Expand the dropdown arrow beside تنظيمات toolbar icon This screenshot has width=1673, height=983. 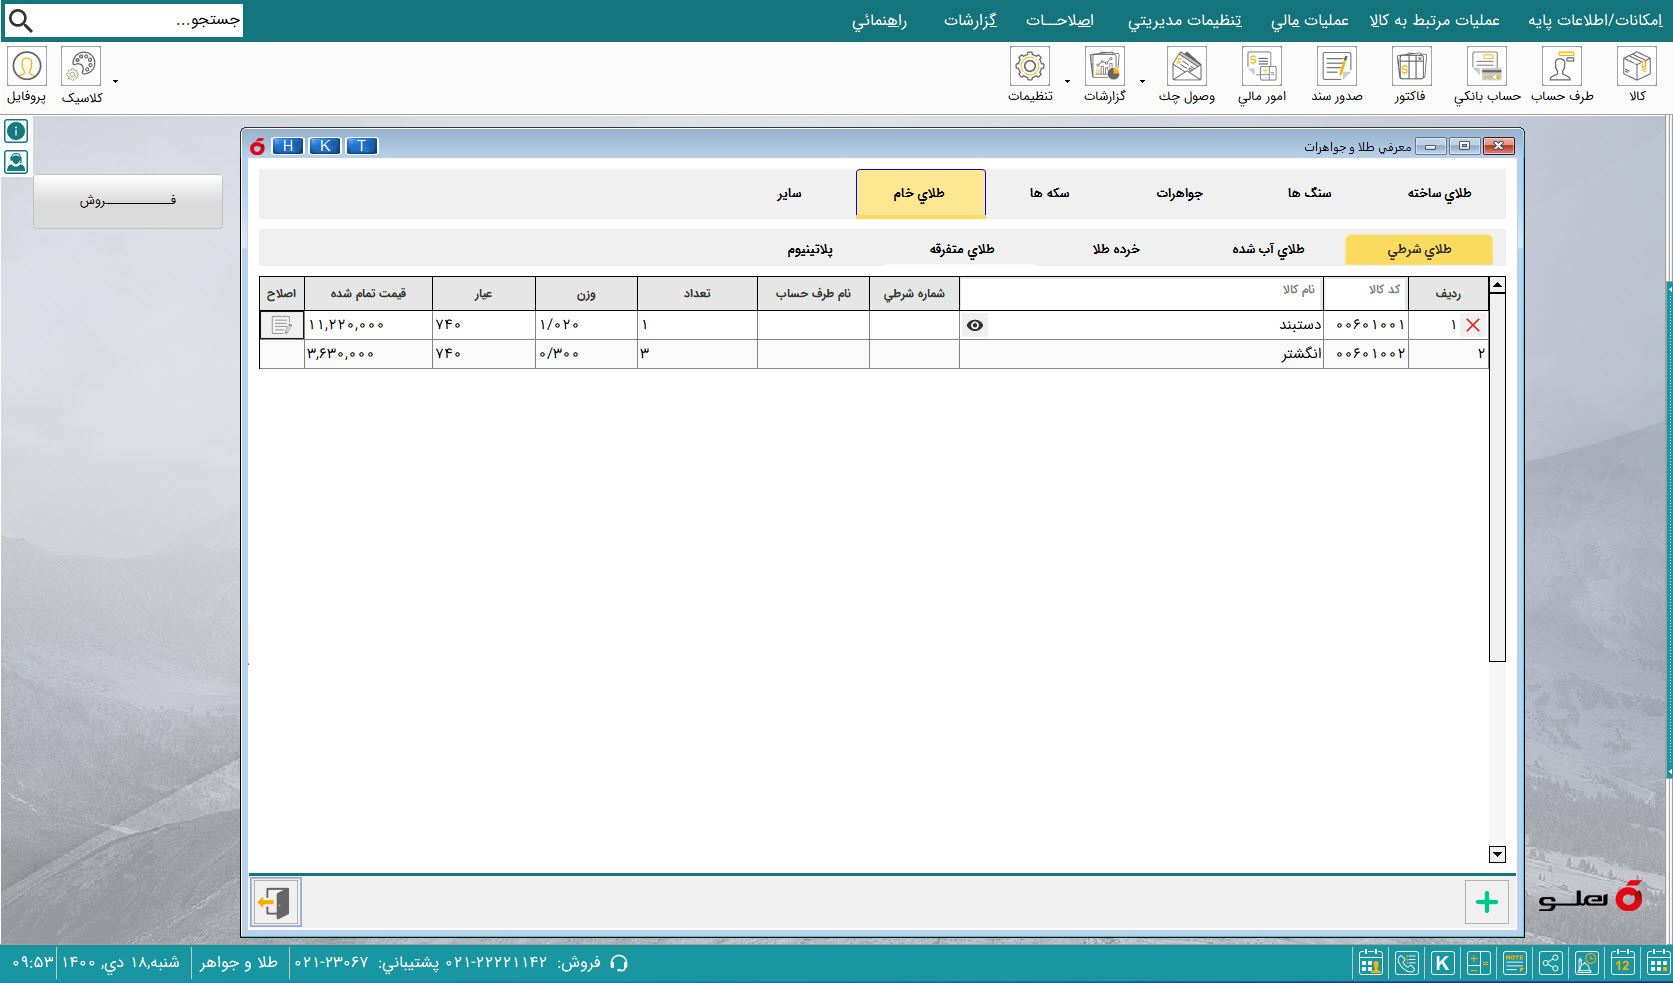point(1067,82)
